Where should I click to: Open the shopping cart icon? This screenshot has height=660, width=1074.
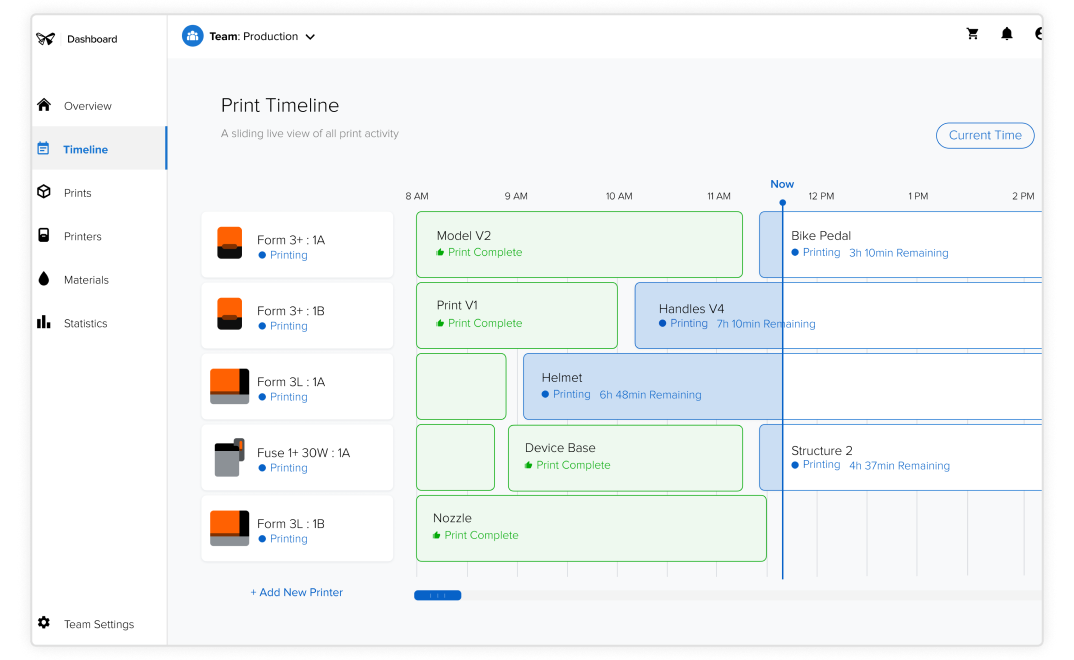(x=972, y=34)
